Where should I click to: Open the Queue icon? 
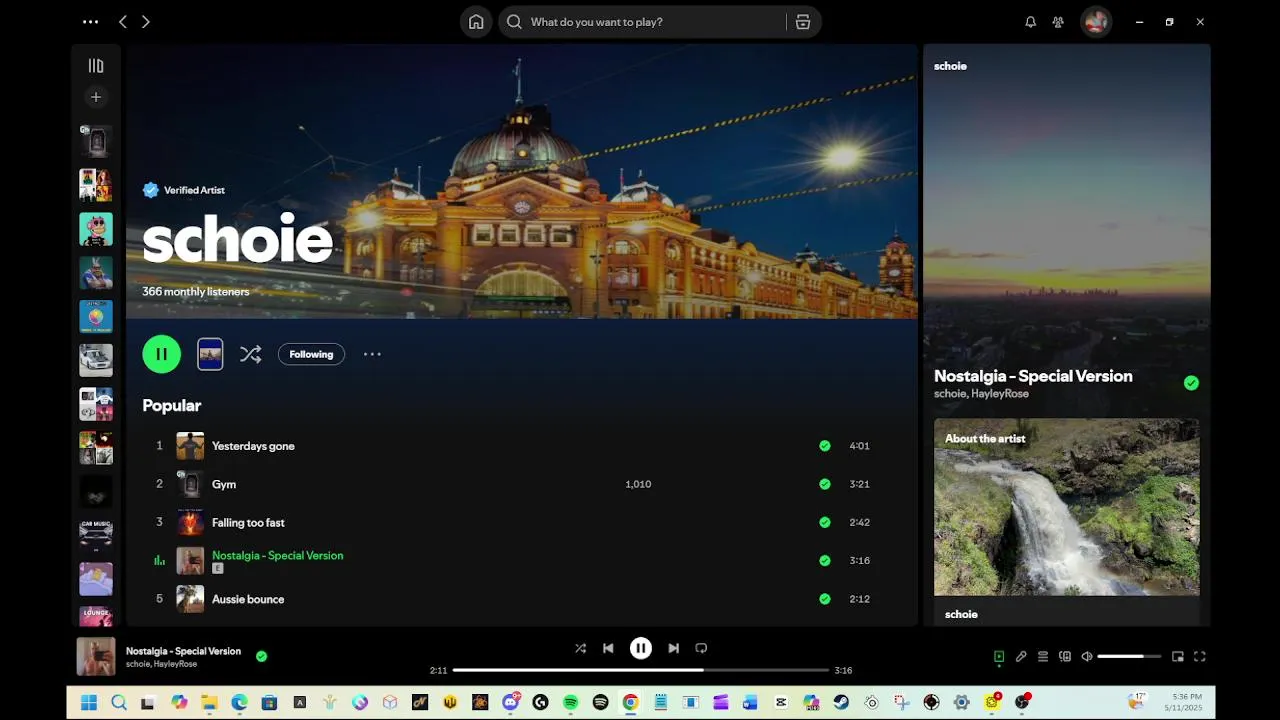coord(1043,657)
